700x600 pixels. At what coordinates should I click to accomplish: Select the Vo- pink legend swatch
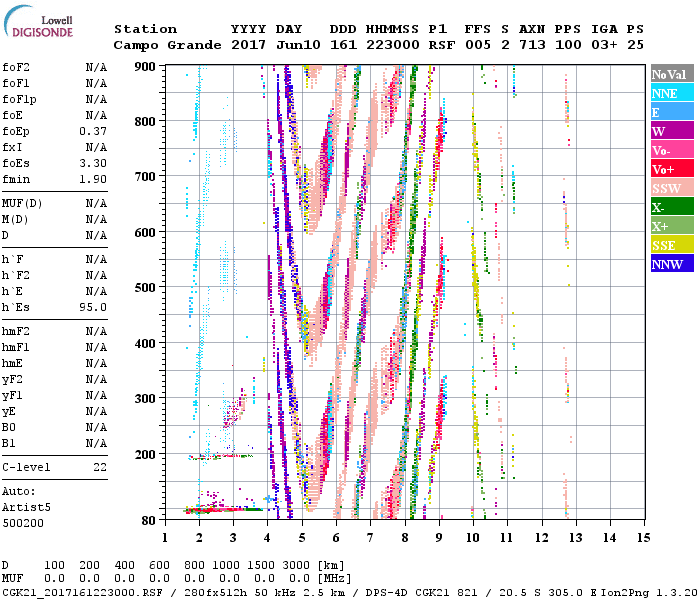click(672, 150)
